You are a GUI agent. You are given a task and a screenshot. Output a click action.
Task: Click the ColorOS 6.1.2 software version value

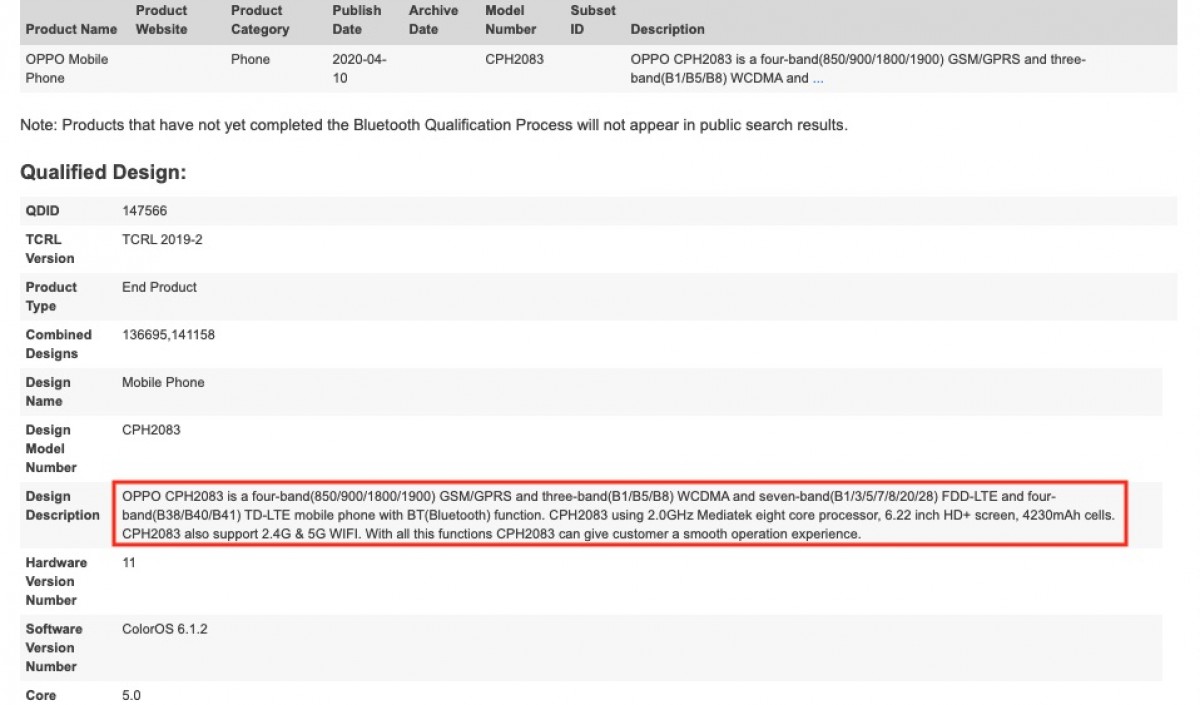(x=165, y=629)
